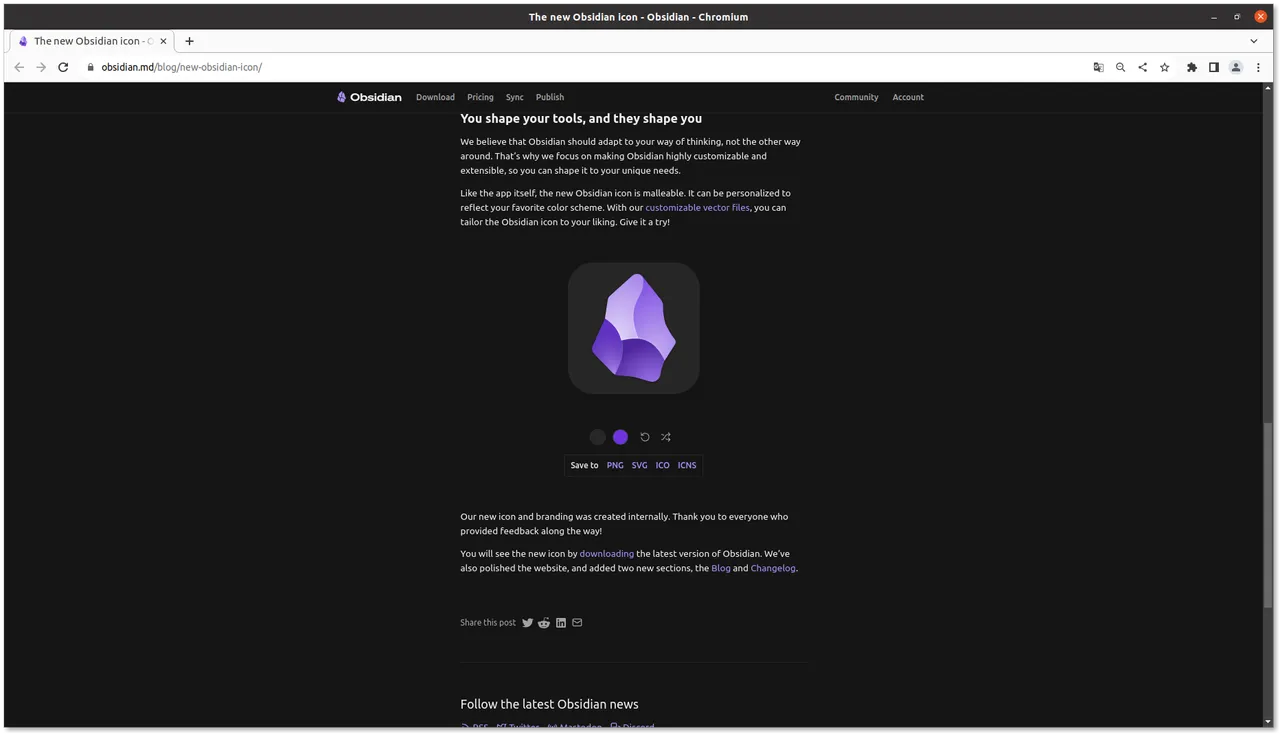This screenshot has width=1280, height=734.
Task: Click the browser forward arrow
Action: 41,67
